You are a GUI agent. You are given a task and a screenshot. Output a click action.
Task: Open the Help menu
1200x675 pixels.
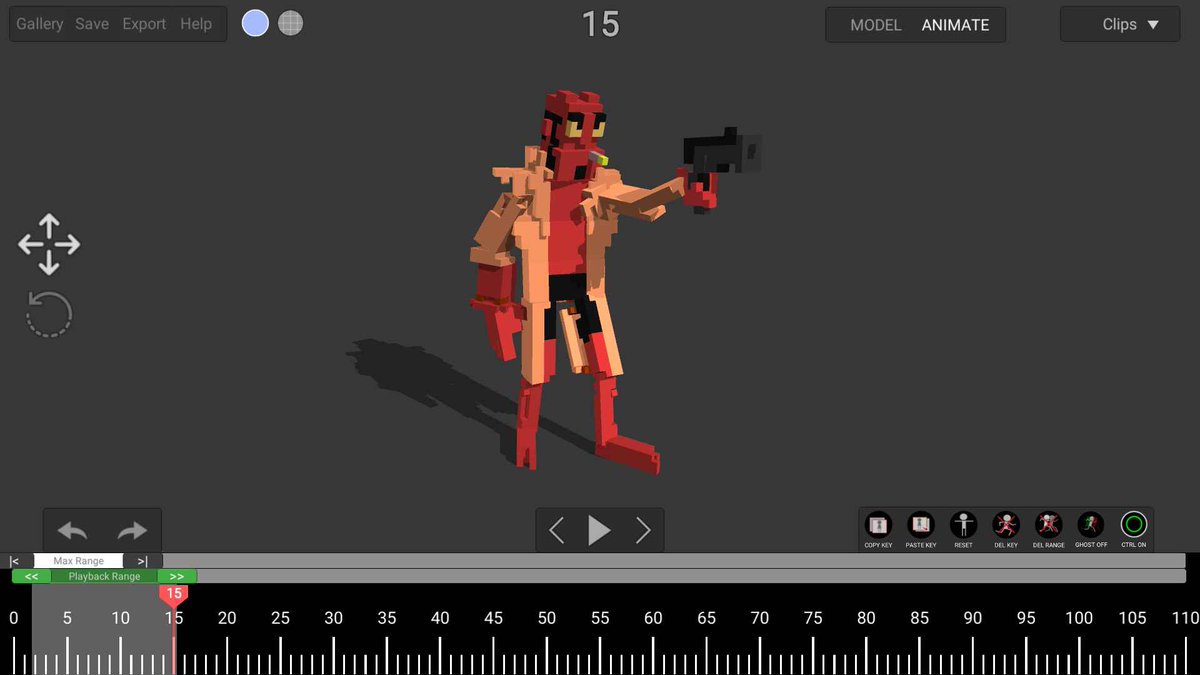(196, 24)
